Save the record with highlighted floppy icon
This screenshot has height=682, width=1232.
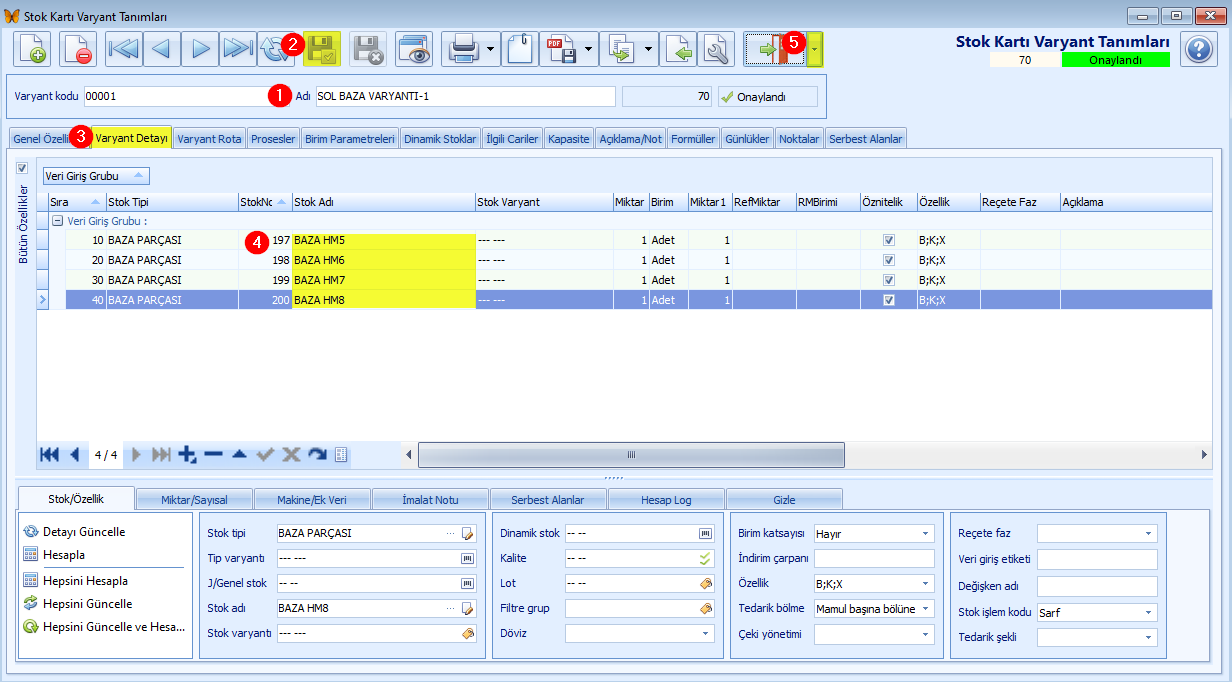pyautogui.click(x=322, y=48)
